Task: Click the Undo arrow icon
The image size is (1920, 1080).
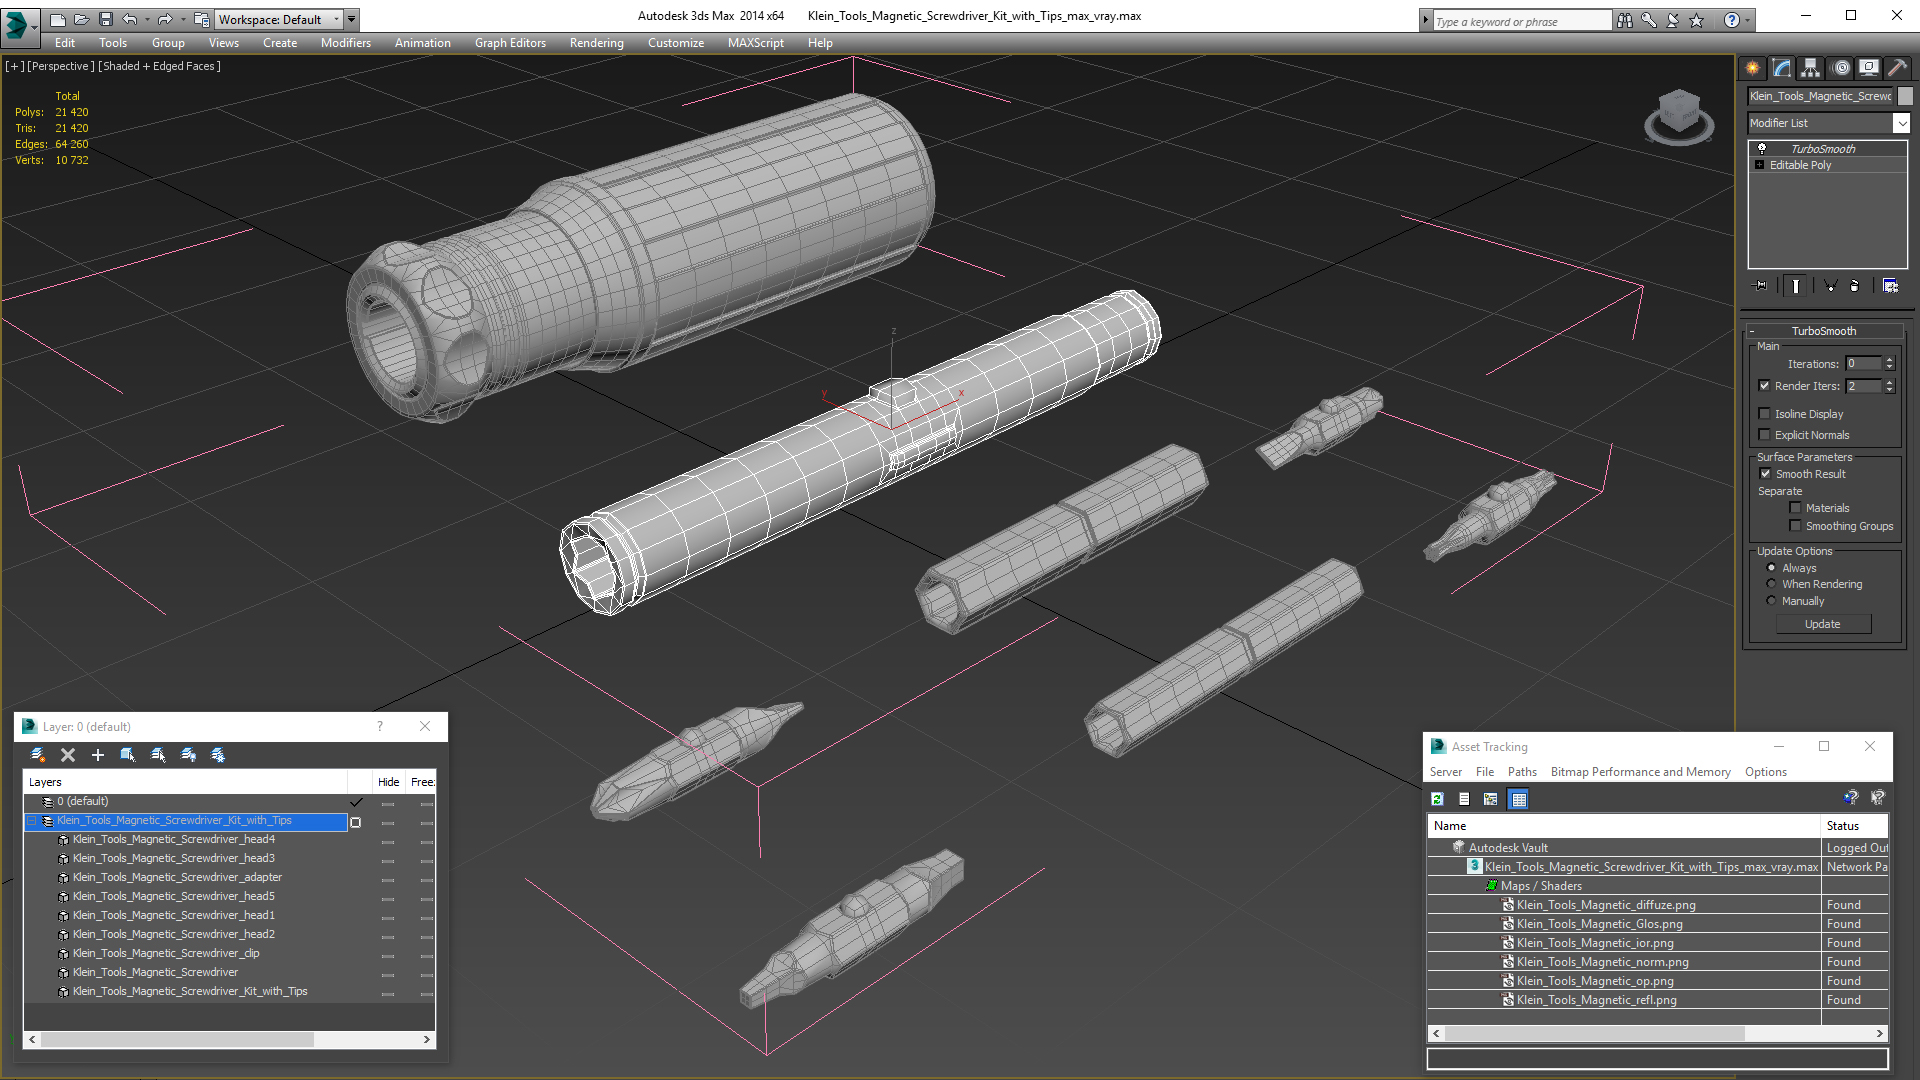Action: [x=130, y=19]
